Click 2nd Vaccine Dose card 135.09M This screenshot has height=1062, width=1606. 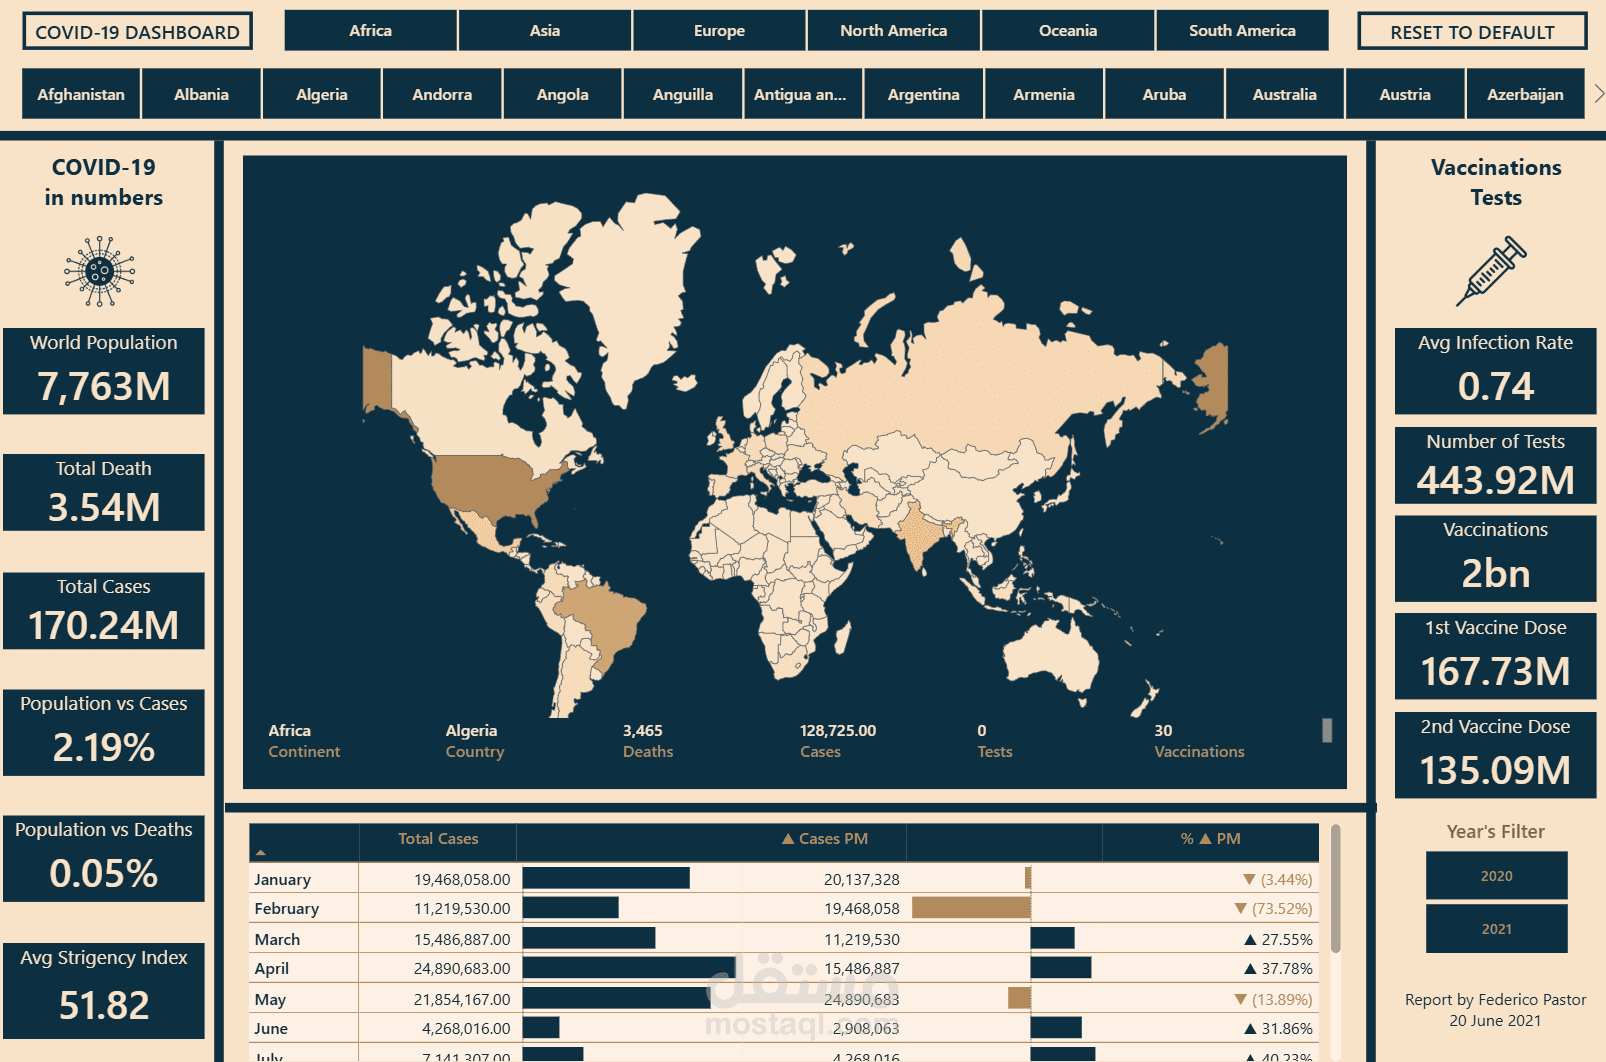click(1495, 755)
